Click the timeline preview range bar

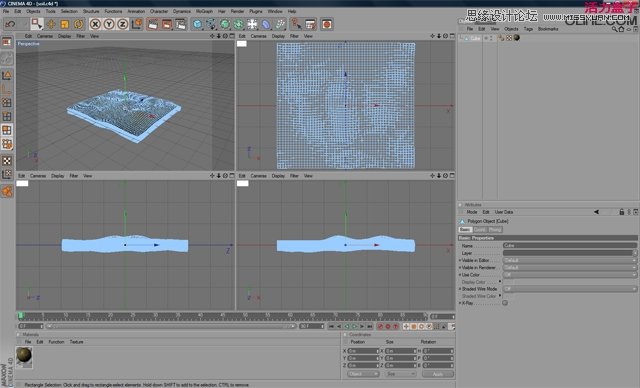point(171,326)
